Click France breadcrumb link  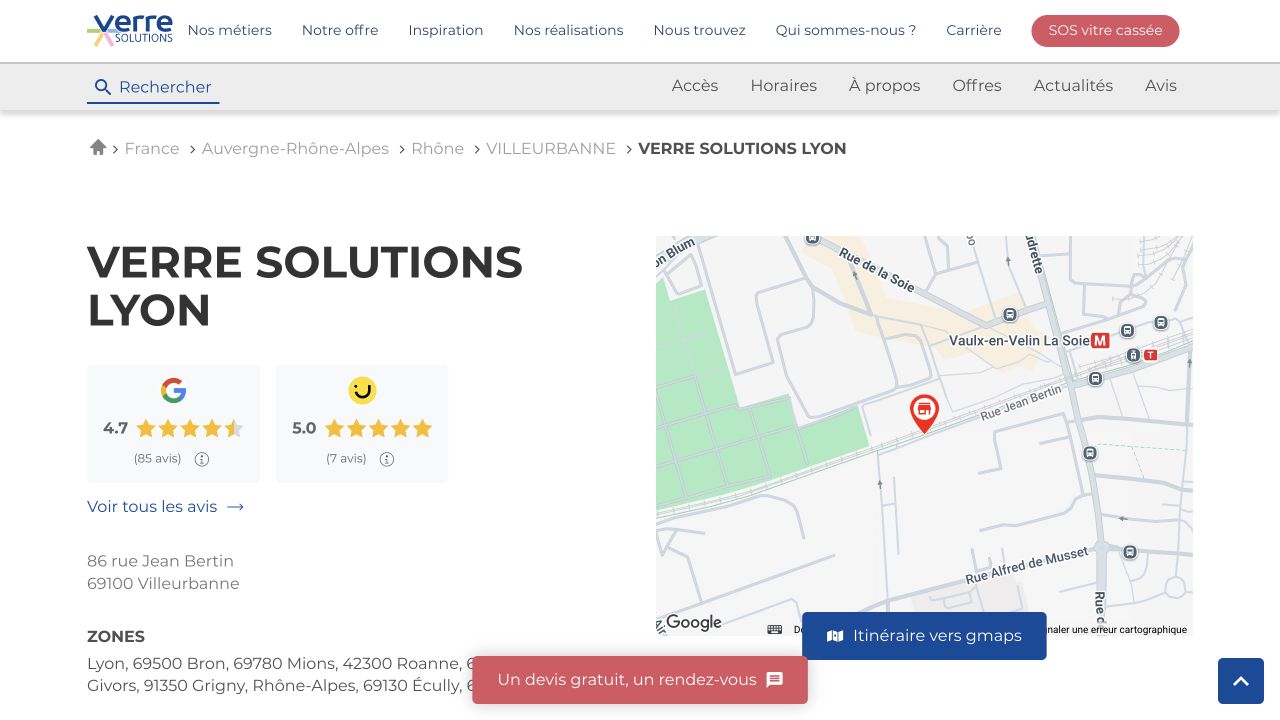click(152, 149)
